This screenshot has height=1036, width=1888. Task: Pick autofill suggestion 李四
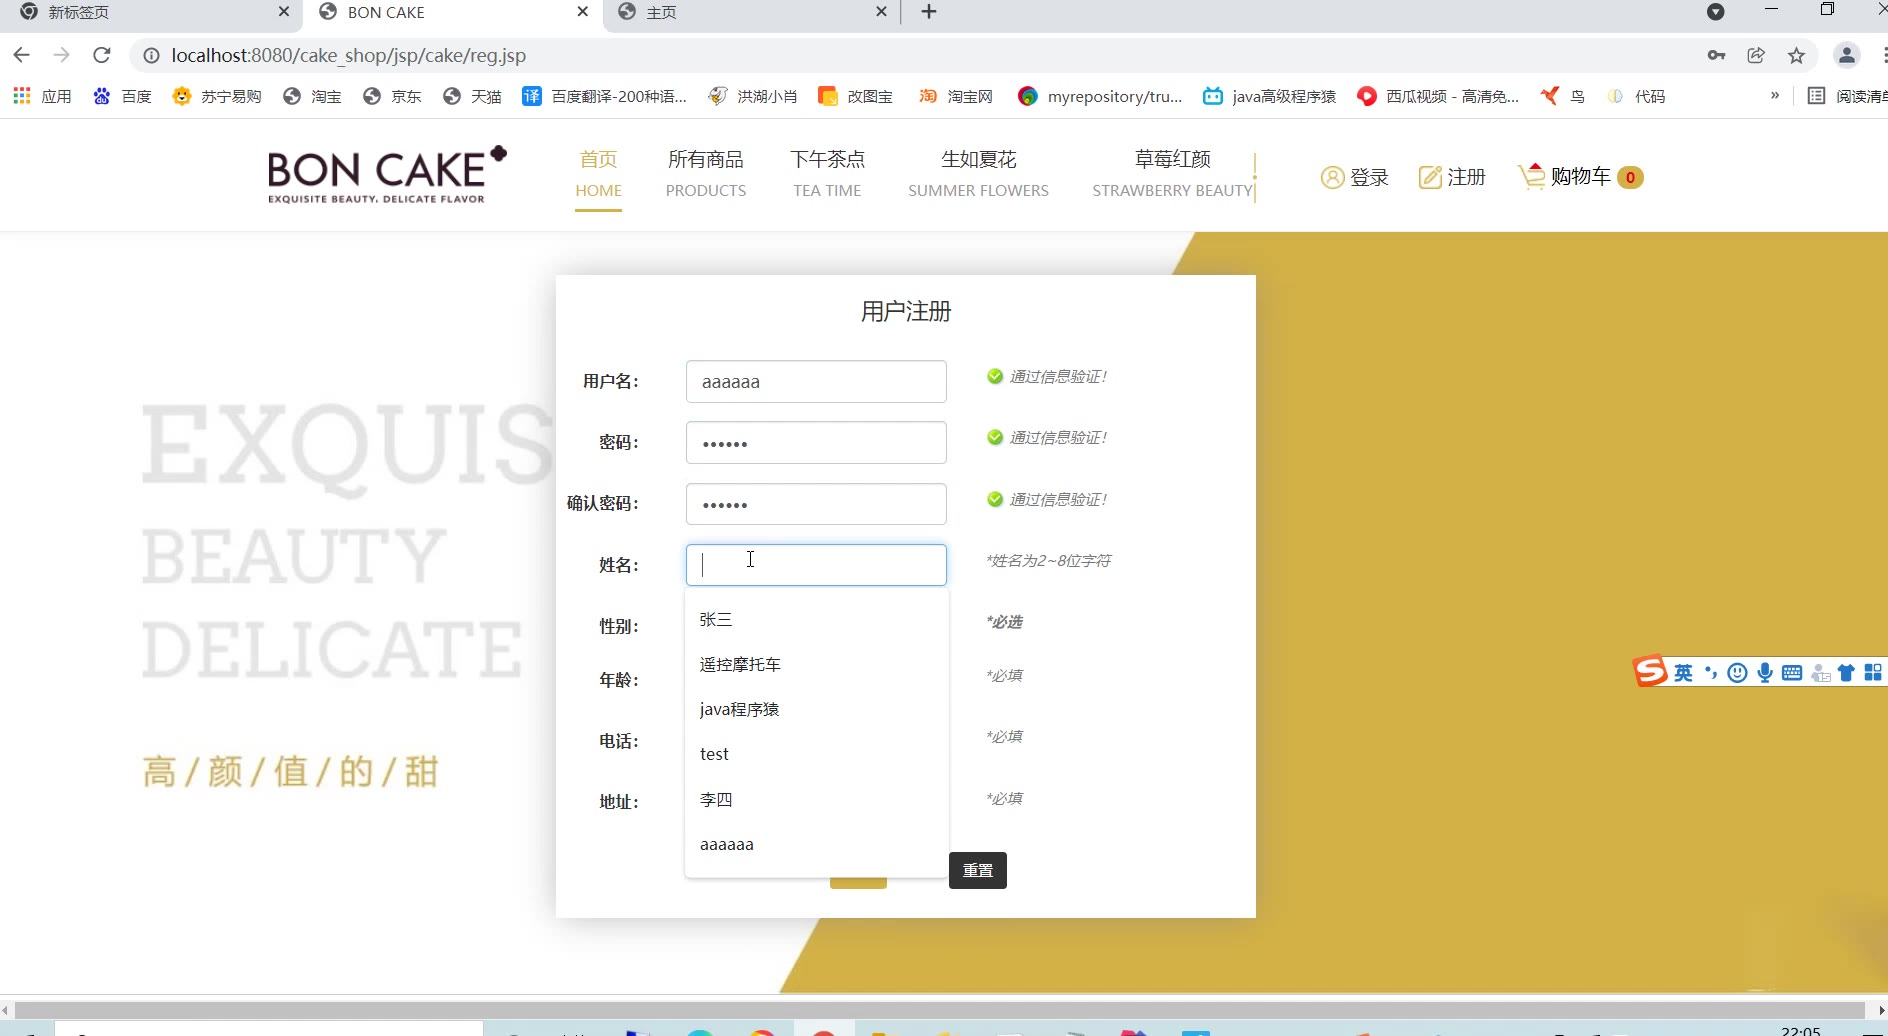click(716, 799)
